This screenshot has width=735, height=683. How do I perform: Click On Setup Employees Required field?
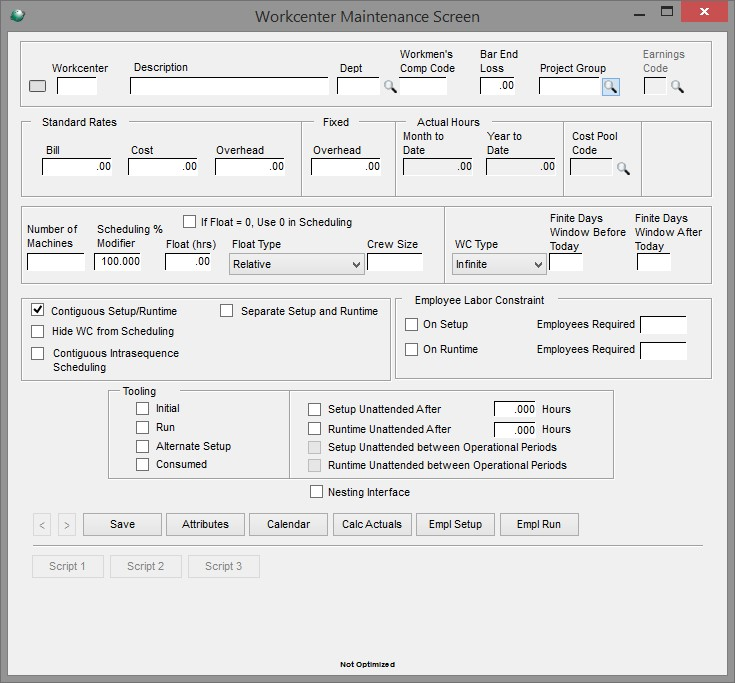click(663, 325)
